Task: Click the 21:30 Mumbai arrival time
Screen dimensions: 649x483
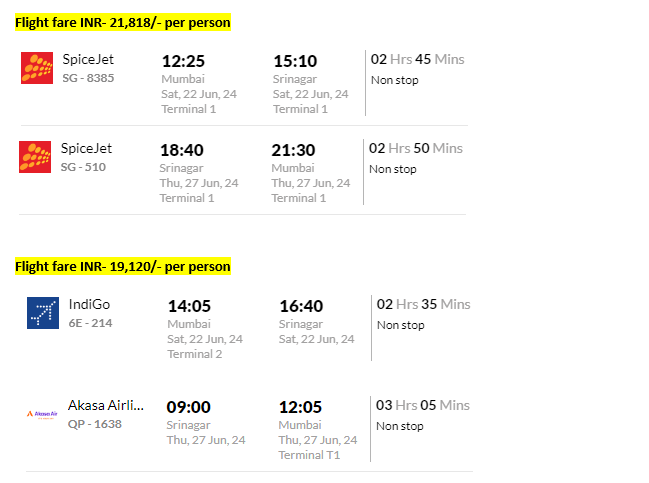Action: point(293,150)
